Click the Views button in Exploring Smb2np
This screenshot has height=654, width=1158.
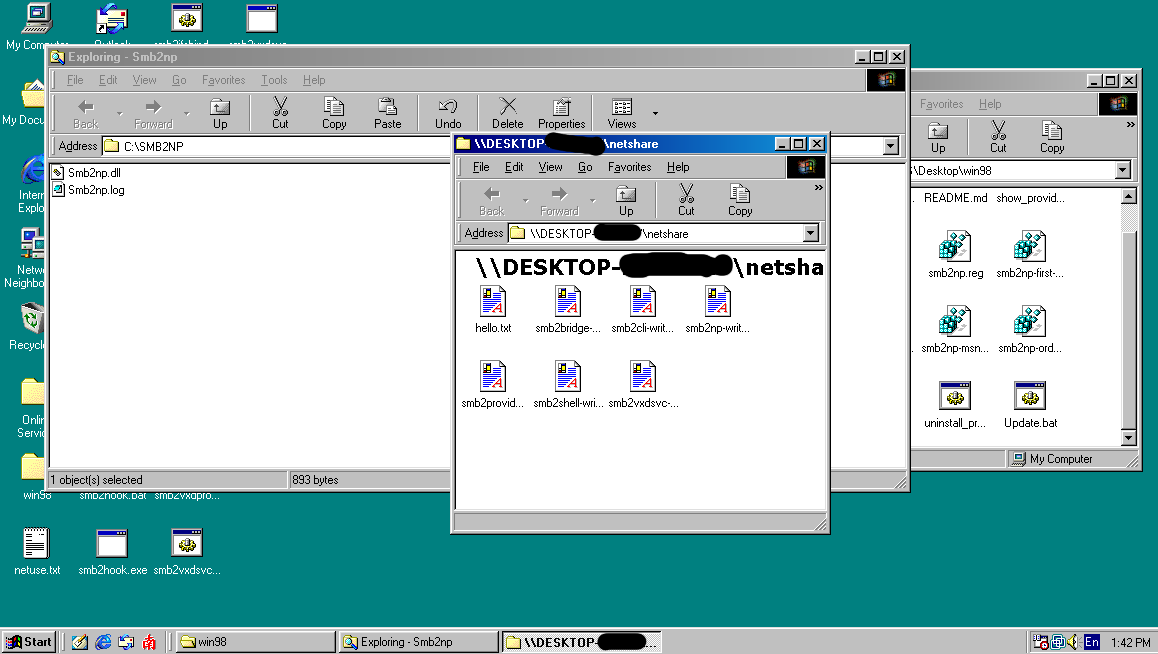(x=622, y=113)
